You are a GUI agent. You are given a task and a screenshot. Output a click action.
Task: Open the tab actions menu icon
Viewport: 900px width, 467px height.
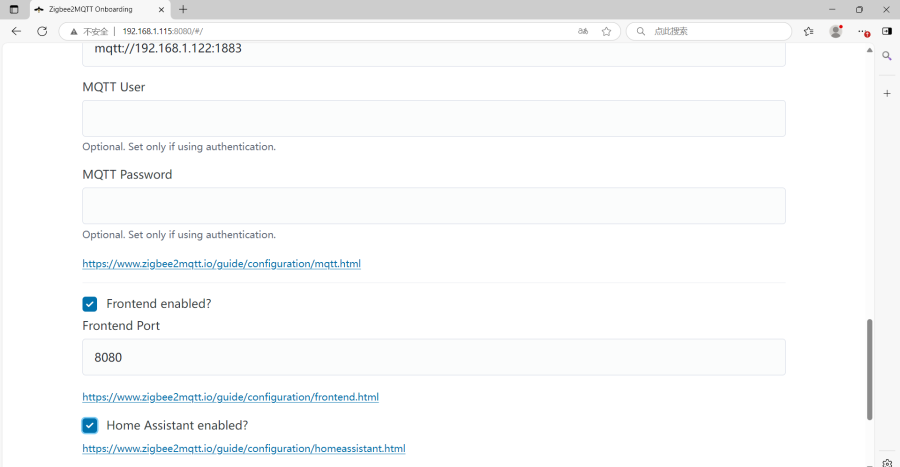[x=14, y=9]
